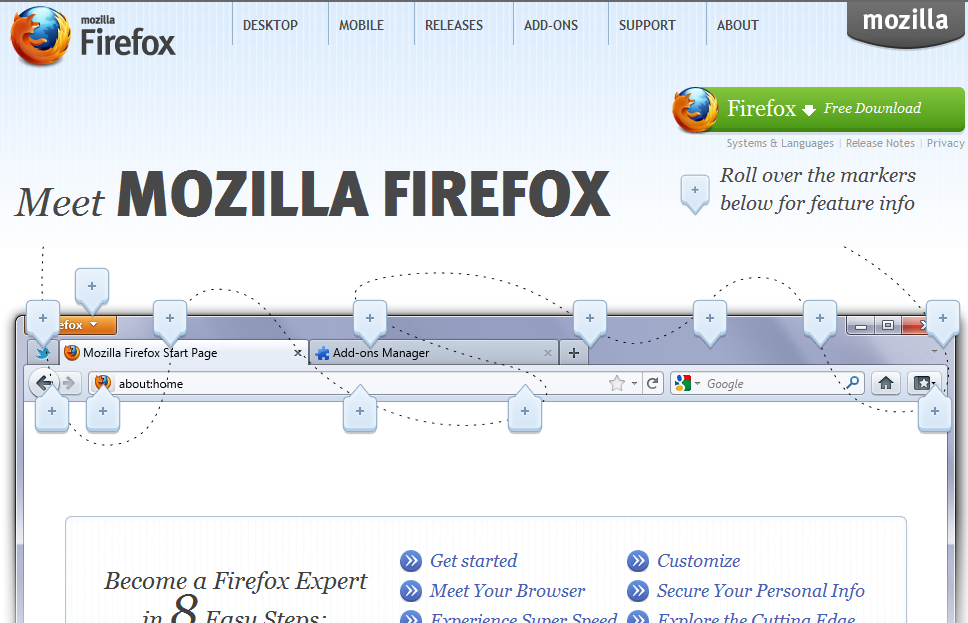Click the marker icon beside 'Roll over the markers'
Image resolution: width=968 pixels, height=623 pixels.
tap(695, 193)
